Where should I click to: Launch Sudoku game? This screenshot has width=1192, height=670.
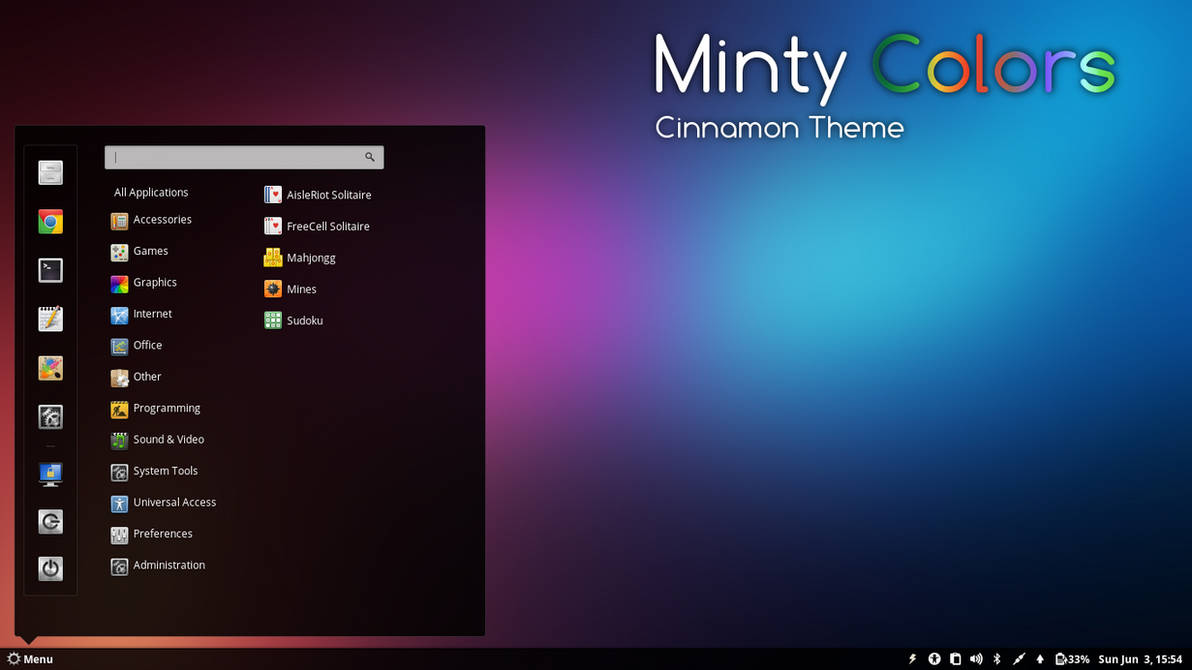point(293,320)
